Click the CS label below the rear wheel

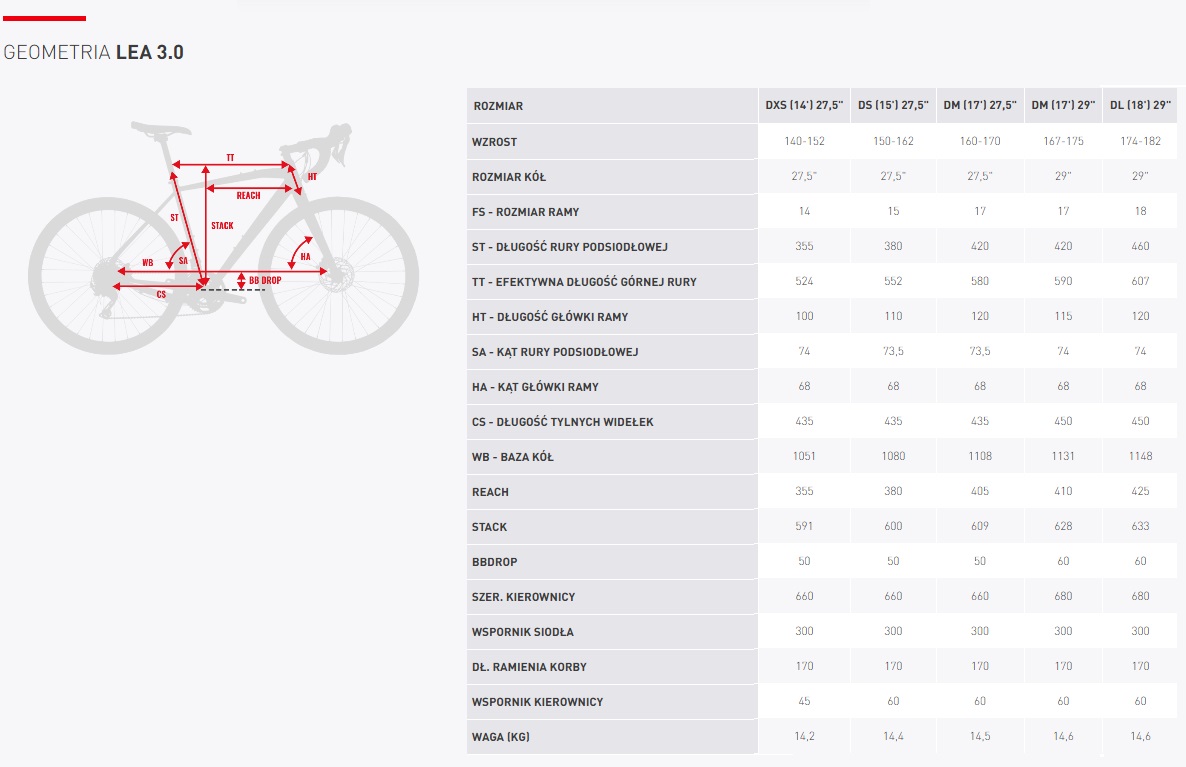(160, 294)
